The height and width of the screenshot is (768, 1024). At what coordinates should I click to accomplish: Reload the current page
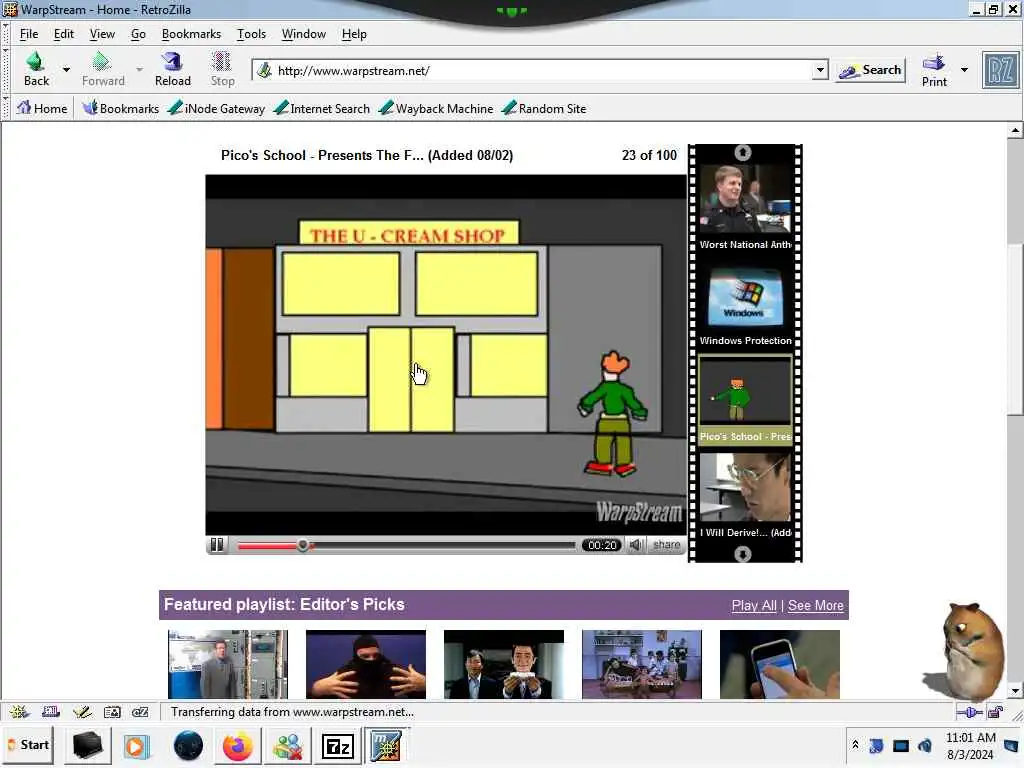172,69
